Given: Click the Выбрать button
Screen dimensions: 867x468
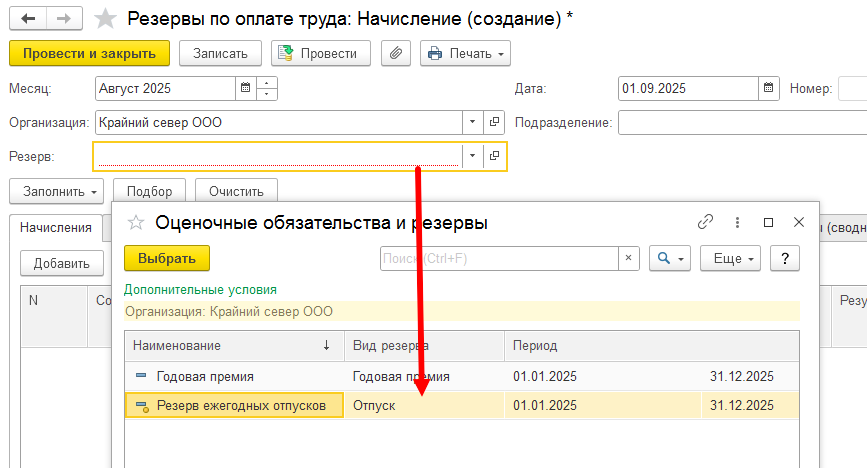Looking at the screenshot, I should [167, 258].
